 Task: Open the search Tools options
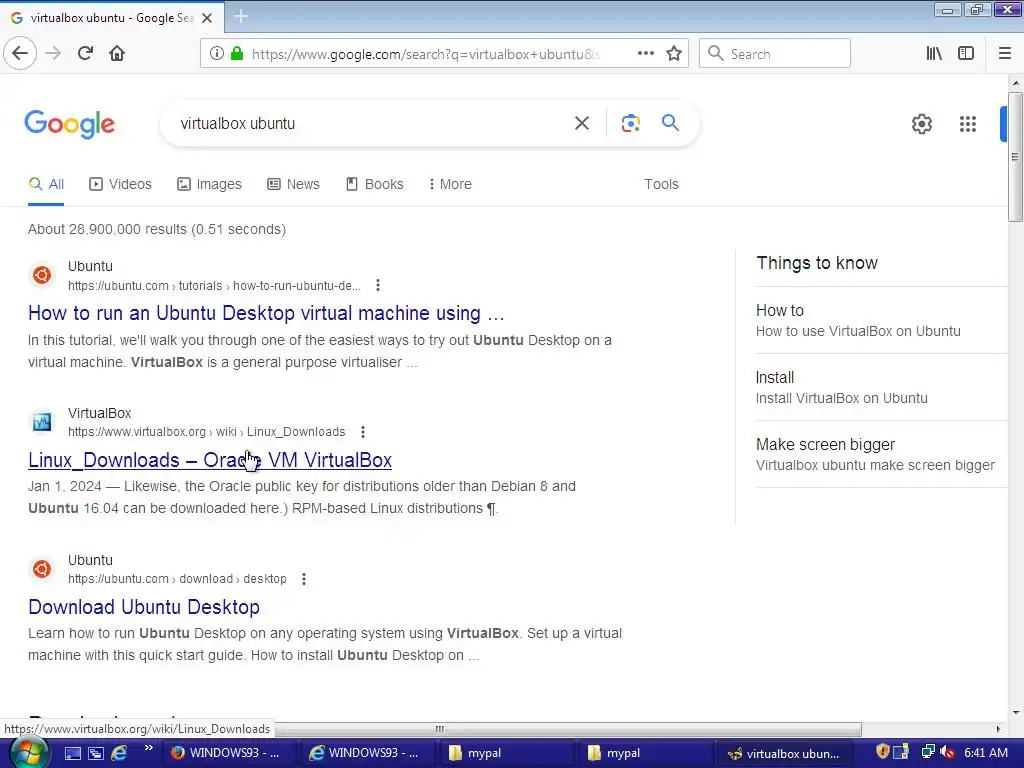[661, 184]
